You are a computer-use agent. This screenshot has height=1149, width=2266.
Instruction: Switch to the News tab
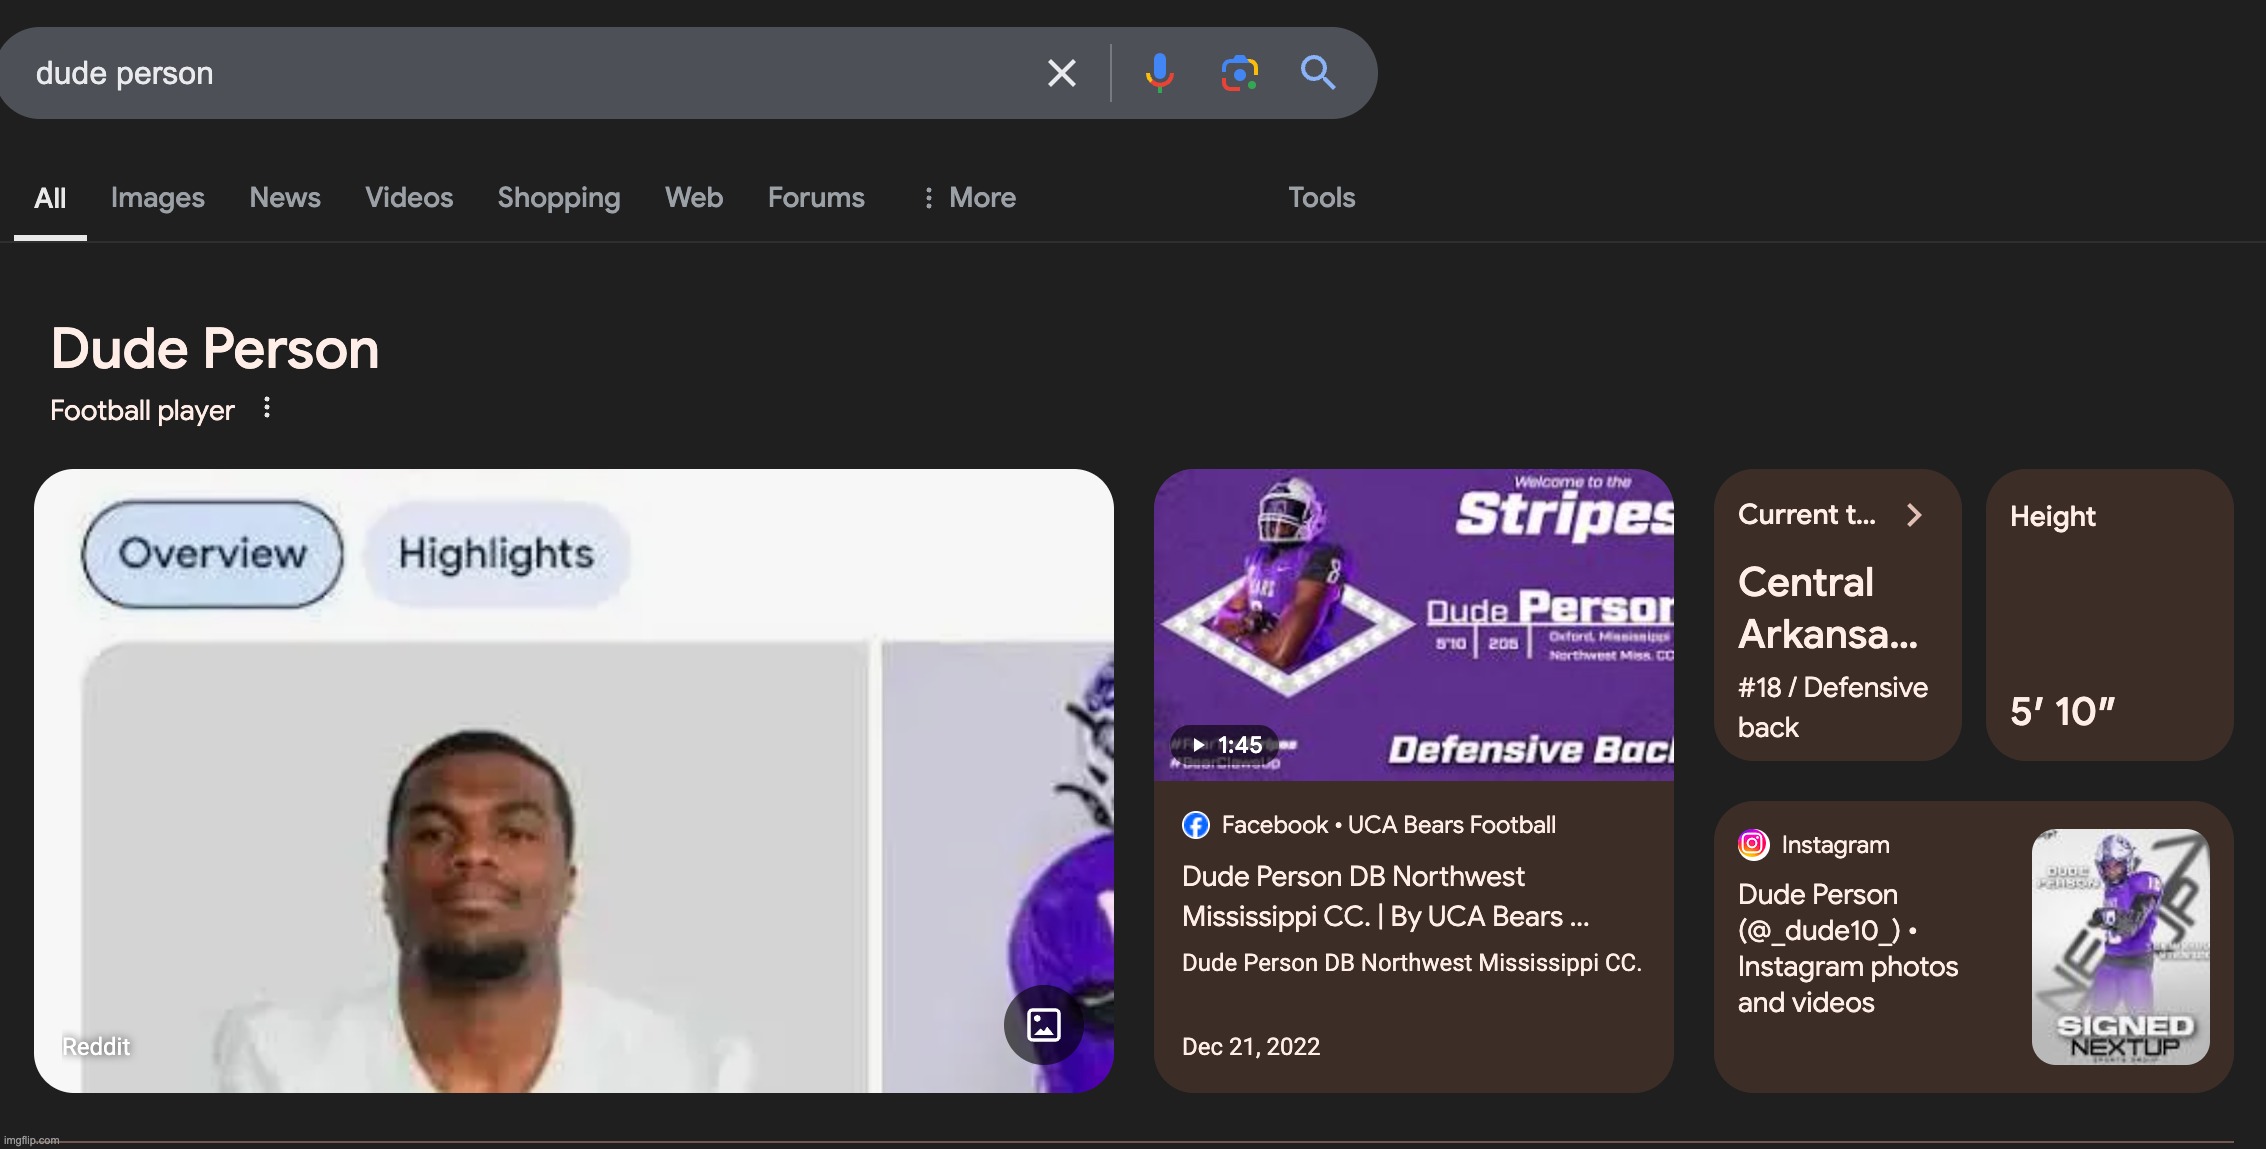tap(285, 198)
